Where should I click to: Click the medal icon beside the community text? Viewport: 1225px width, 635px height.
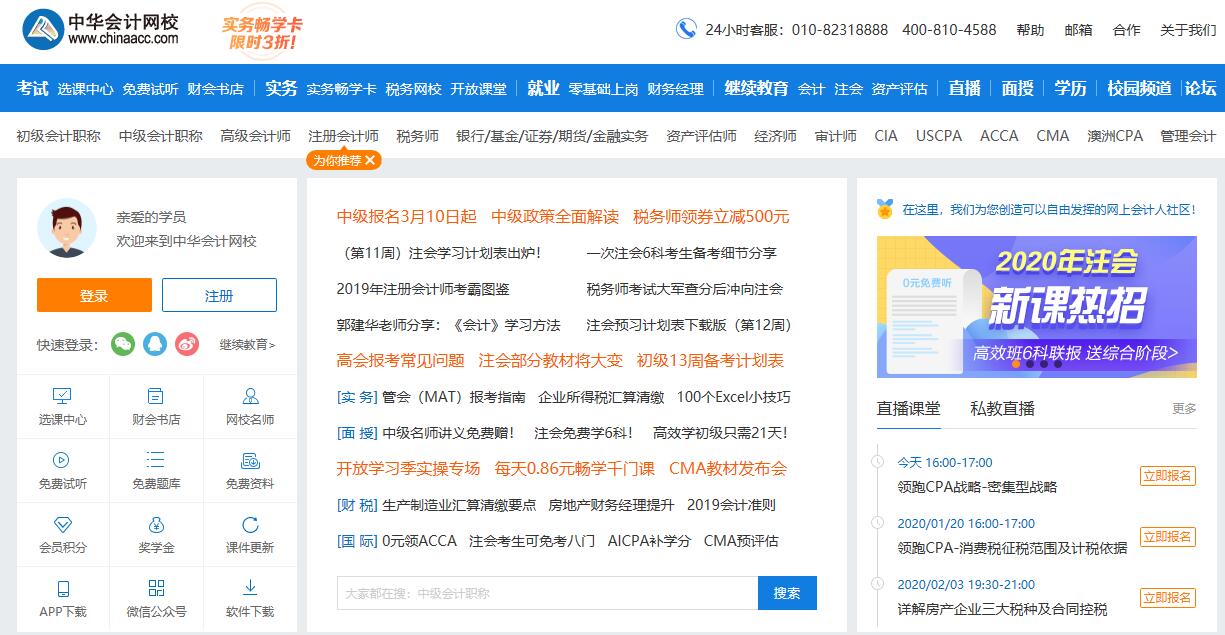click(885, 209)
